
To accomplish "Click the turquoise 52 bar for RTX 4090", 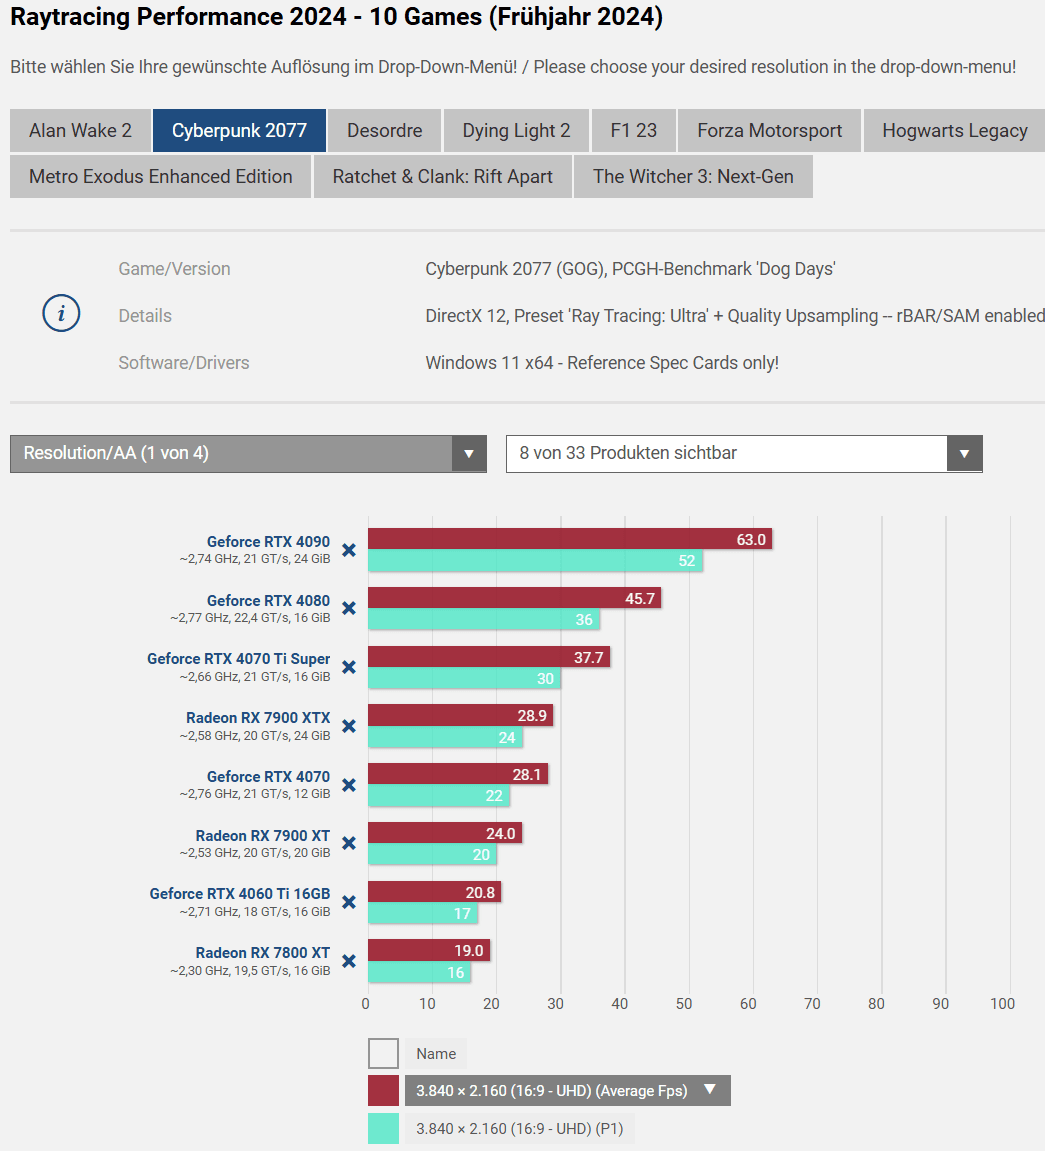I will click(535, 561).
